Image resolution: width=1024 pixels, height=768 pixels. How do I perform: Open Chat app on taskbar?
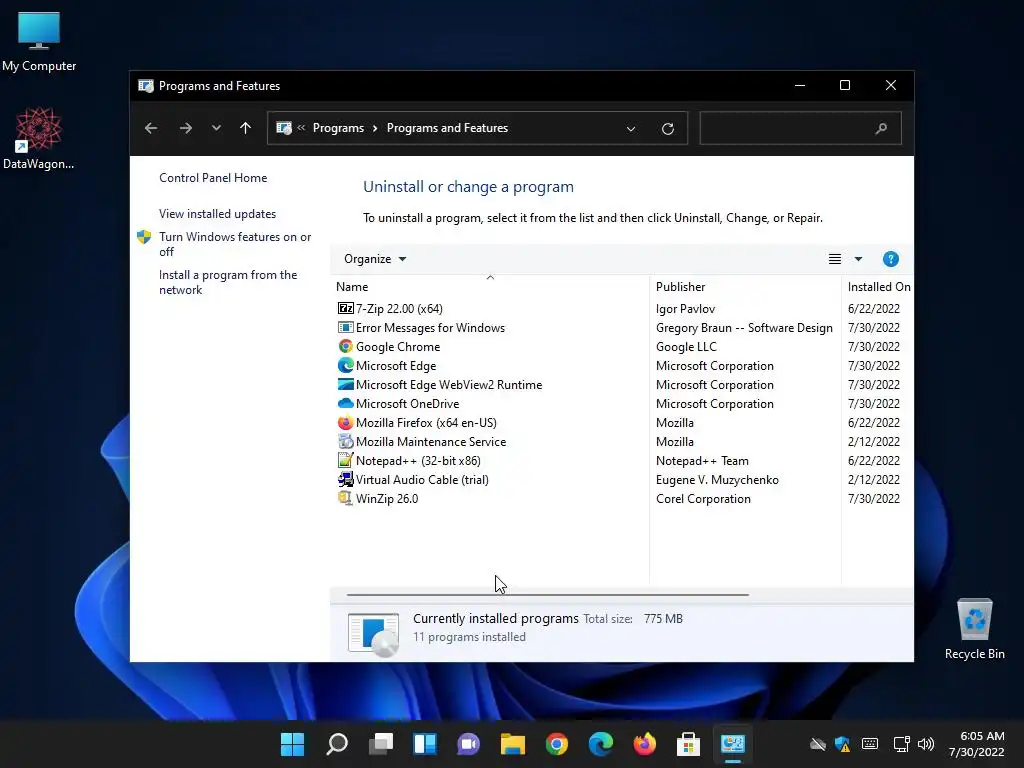(x=468, y=744)
